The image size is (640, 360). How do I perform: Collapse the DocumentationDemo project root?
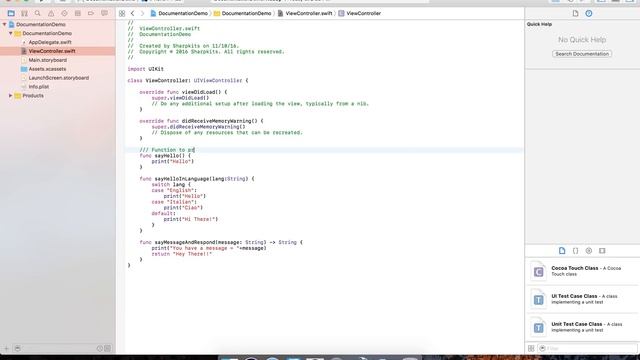click(x=4, y=24)
